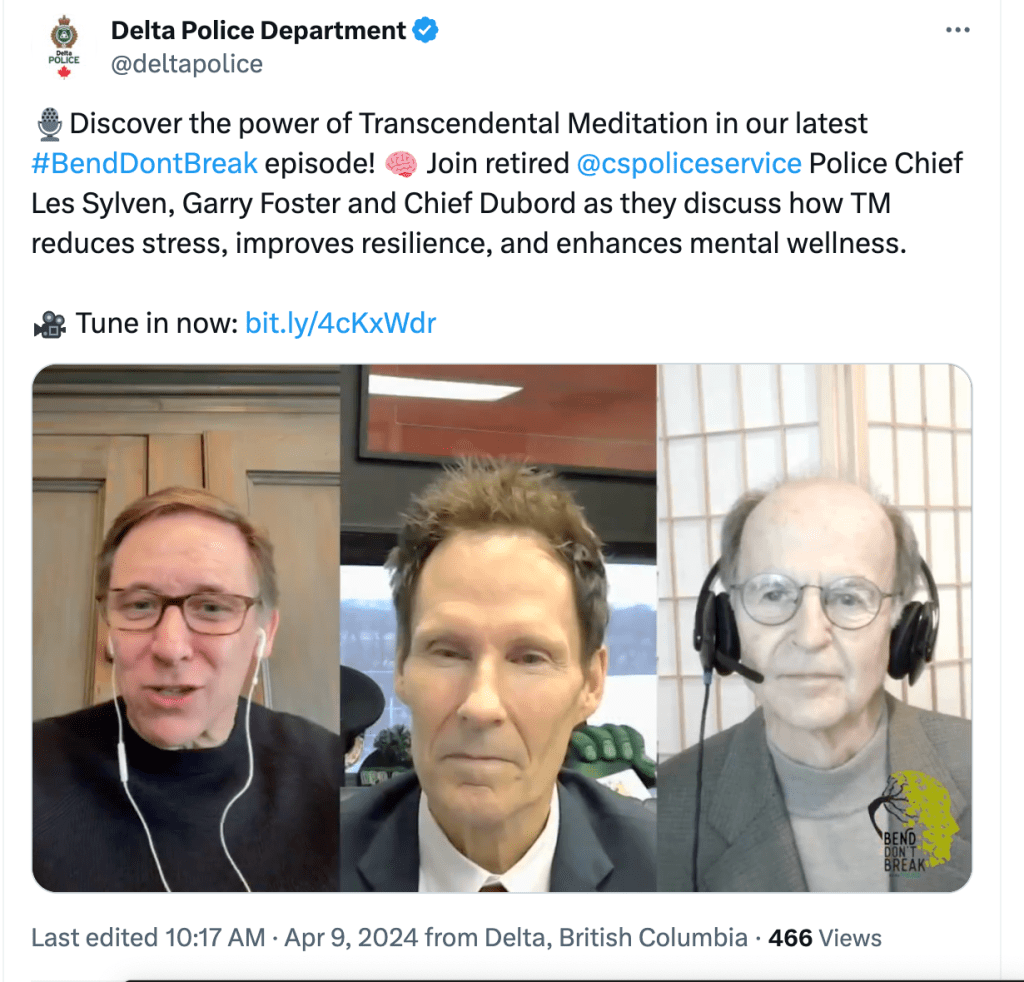
Task: Click the pink brain emoji
Action: 401,164
